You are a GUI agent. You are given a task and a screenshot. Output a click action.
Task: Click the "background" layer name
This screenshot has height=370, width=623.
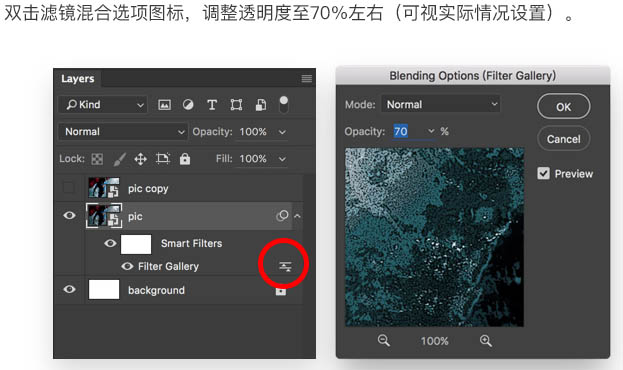pos(156,290)
